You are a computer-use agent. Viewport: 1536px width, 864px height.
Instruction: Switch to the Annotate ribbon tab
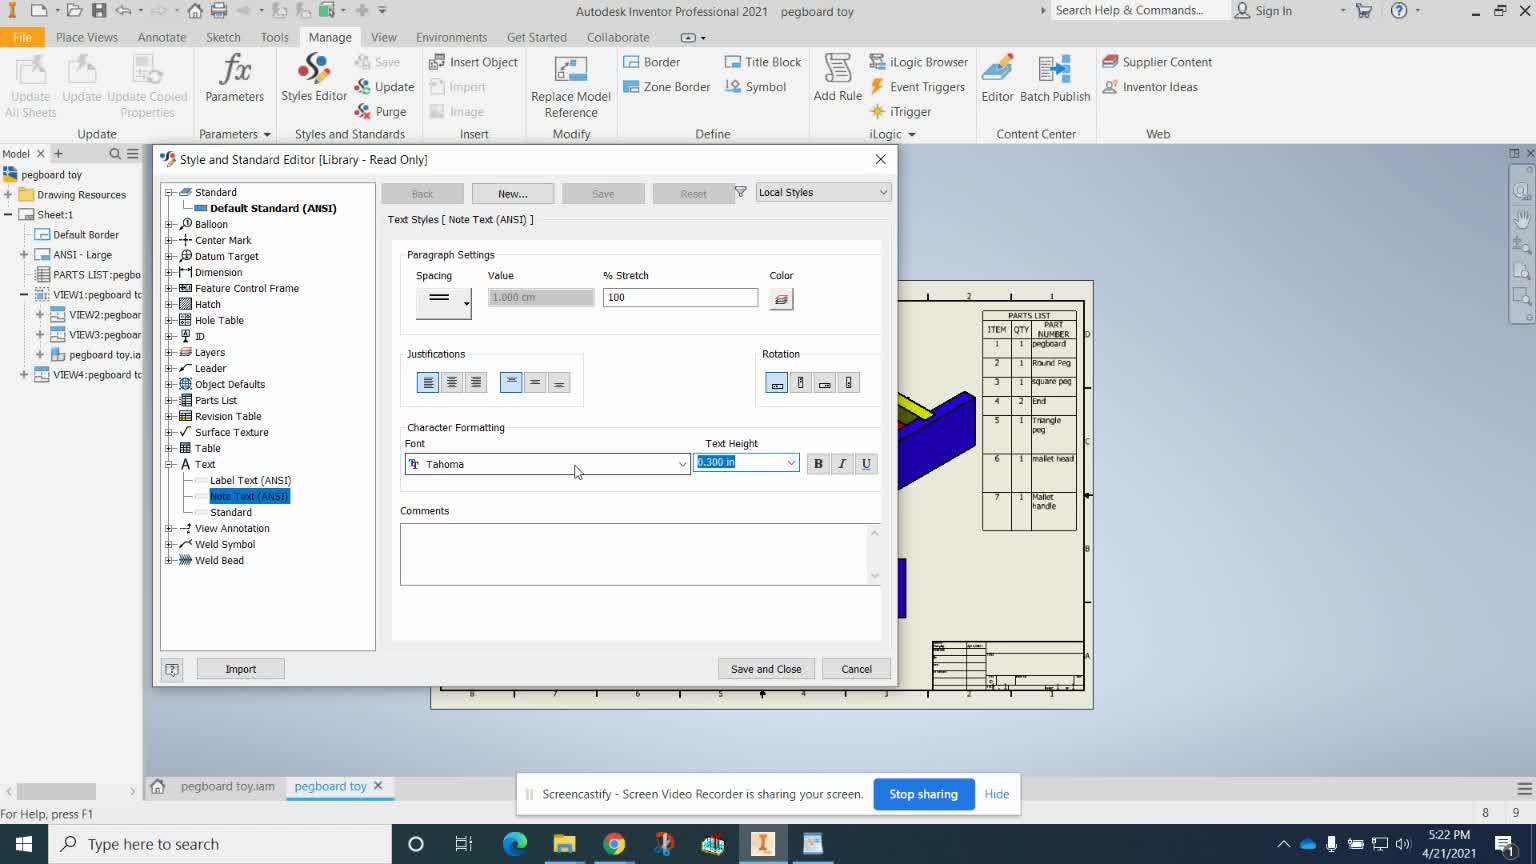[162, 37]
